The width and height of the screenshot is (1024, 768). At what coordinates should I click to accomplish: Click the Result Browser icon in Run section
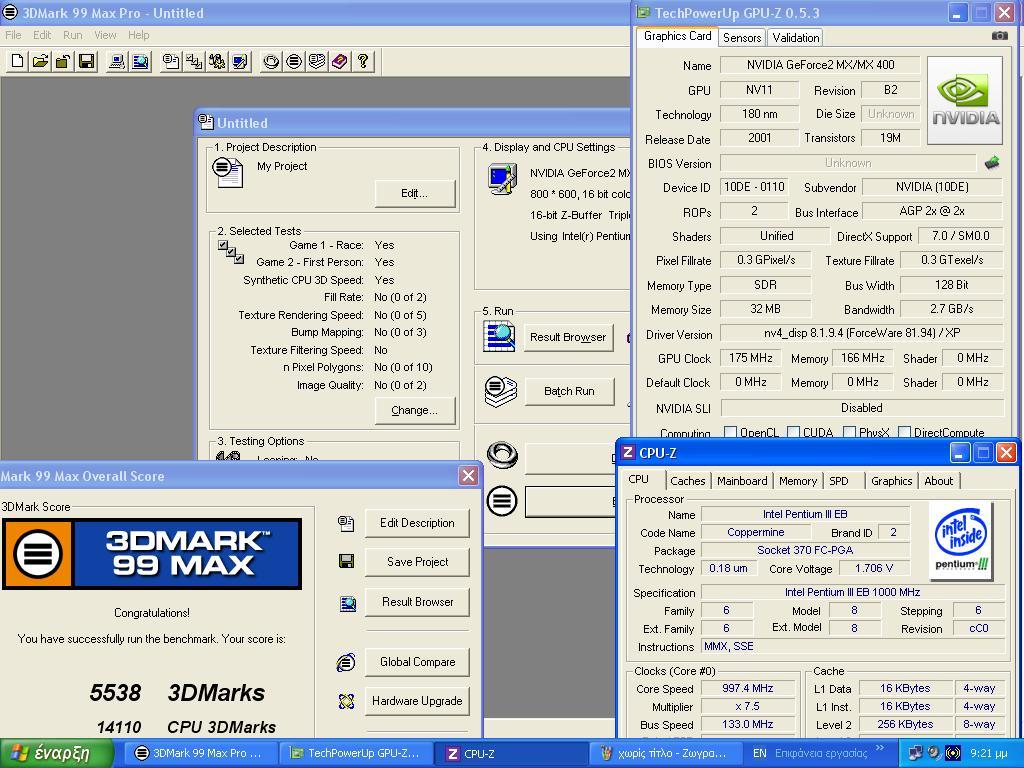click(499, 337)
